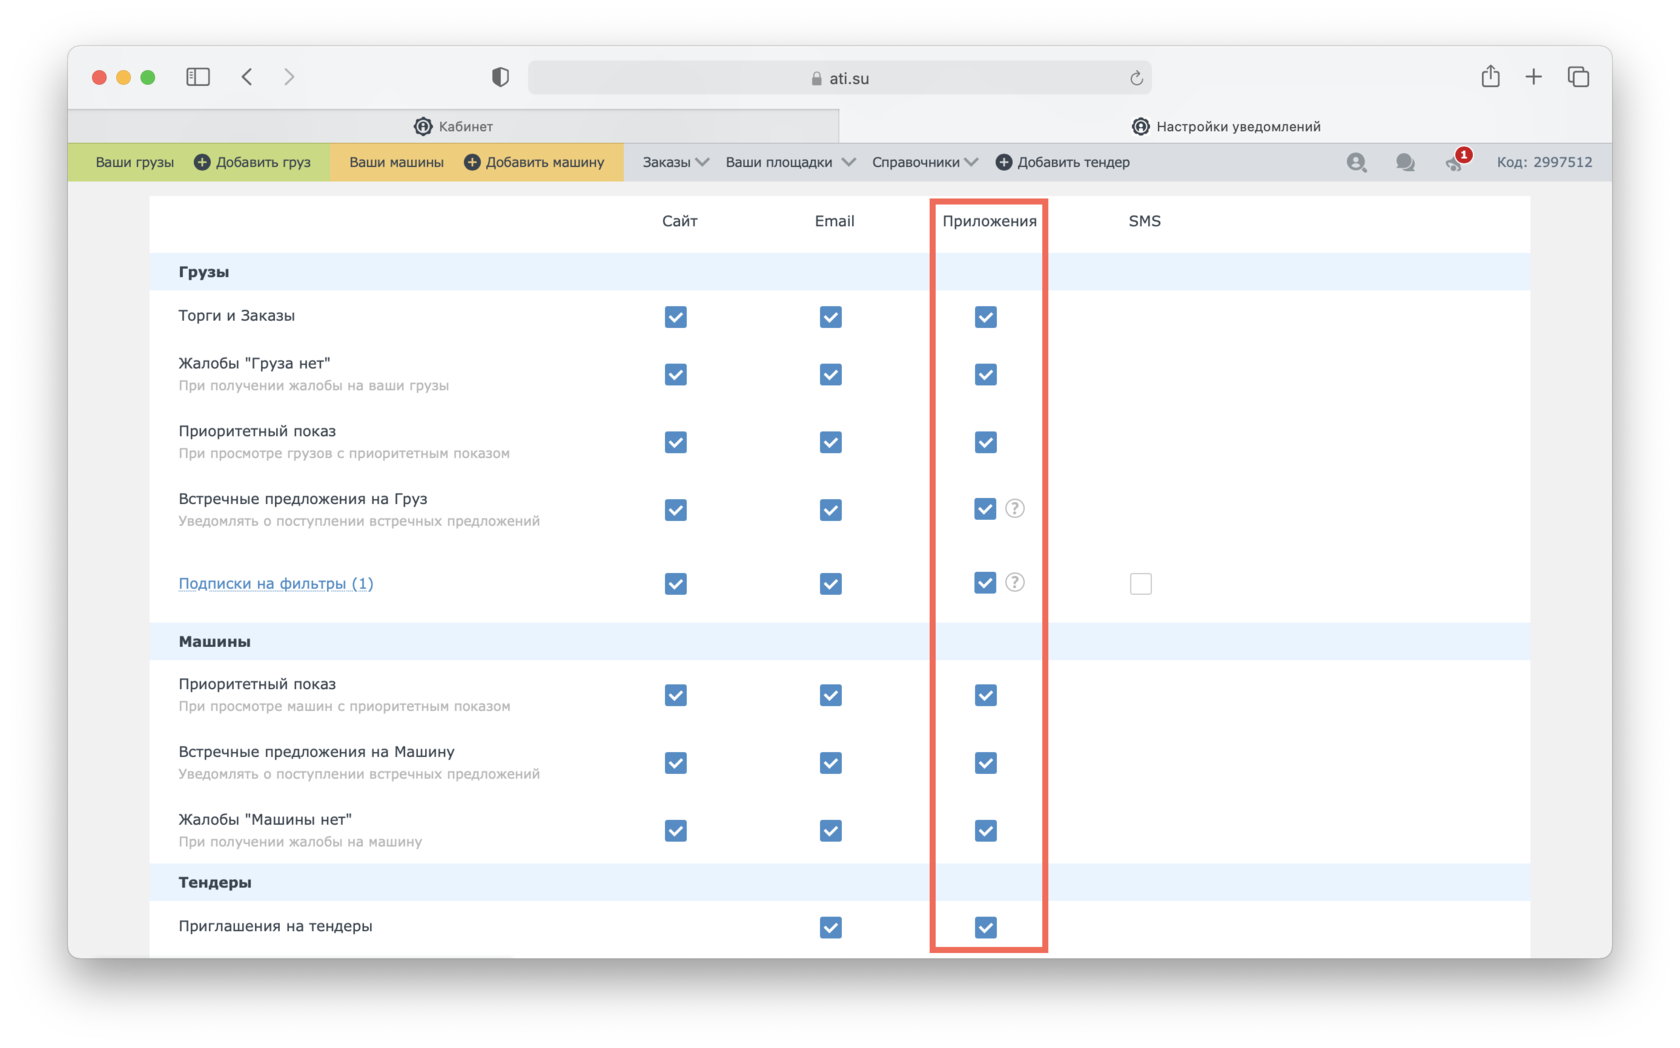Uncheck Приложения for Жалобы "Машины нет"
This screenshot has width=1680, height=1048.
click(986, 831)
